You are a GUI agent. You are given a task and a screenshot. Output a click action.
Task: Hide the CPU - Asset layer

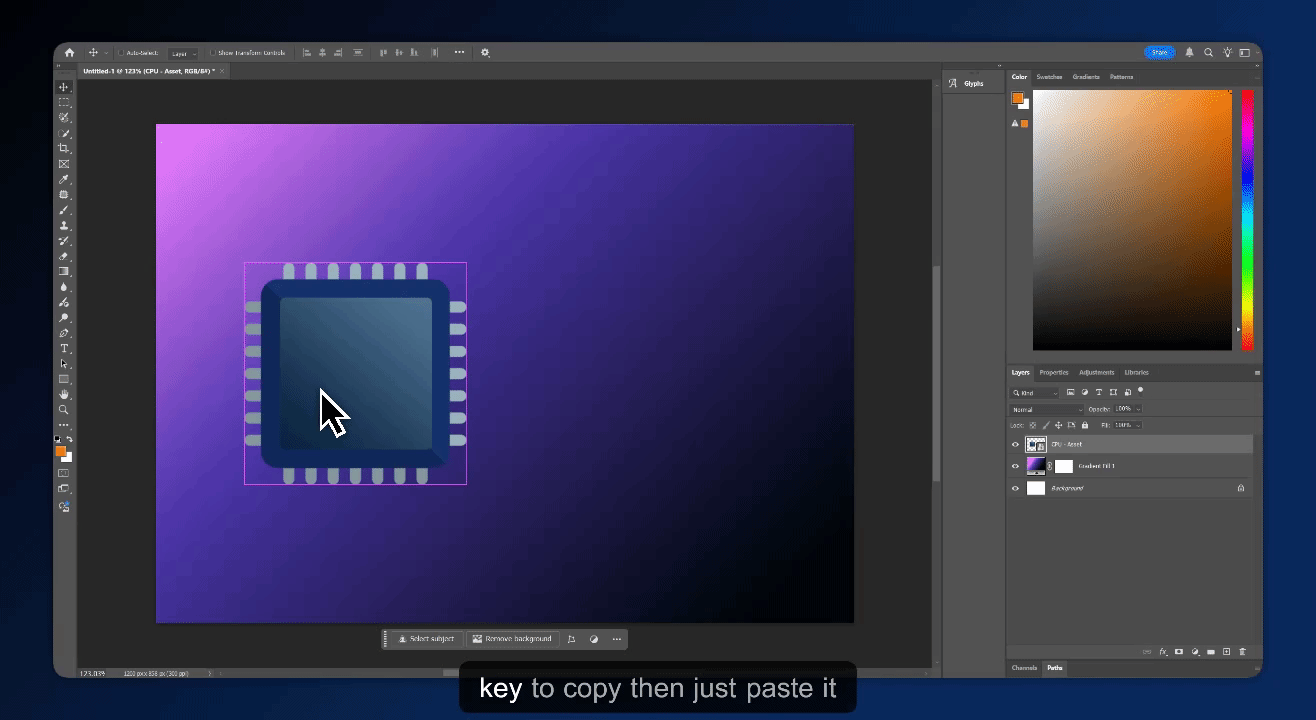point(1015,444)
